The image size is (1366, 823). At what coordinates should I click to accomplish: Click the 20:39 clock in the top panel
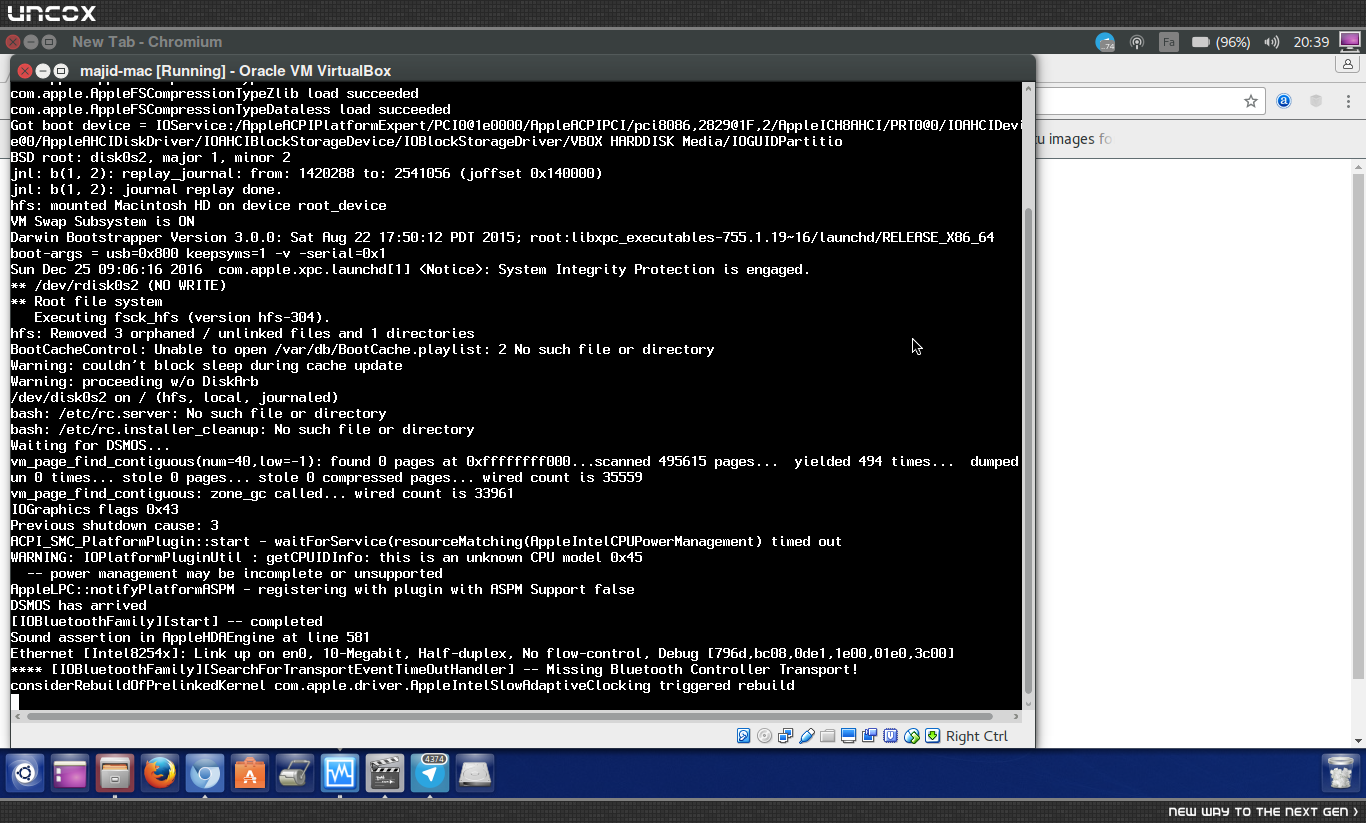click(1311, 42)
